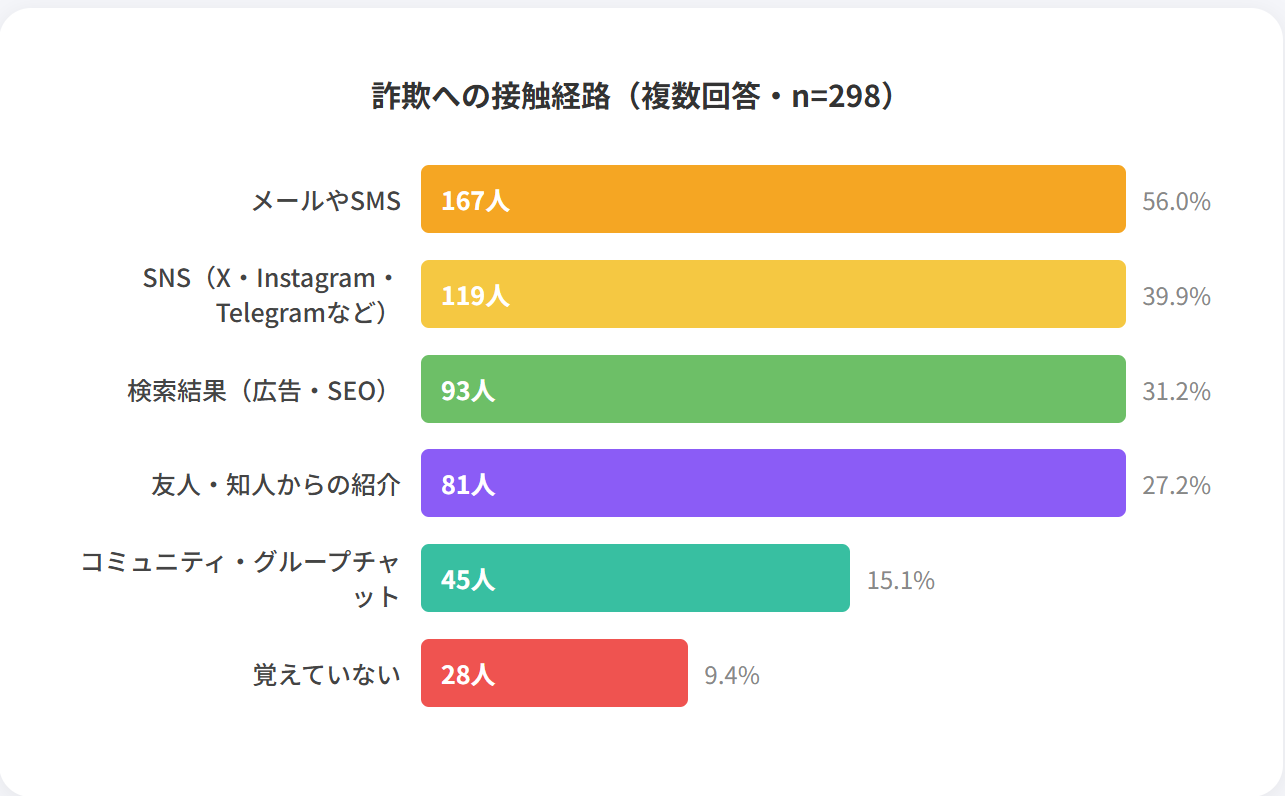The height and width of the screenshot is (796, 1285).
Task: Select the yellow SNS bar
Action: tap(773, 294)
